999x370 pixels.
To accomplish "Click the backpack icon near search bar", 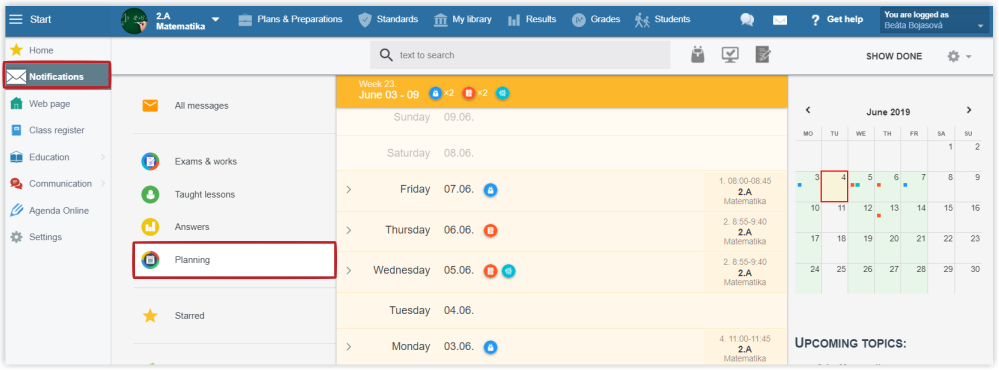I will tap(698, 55).
